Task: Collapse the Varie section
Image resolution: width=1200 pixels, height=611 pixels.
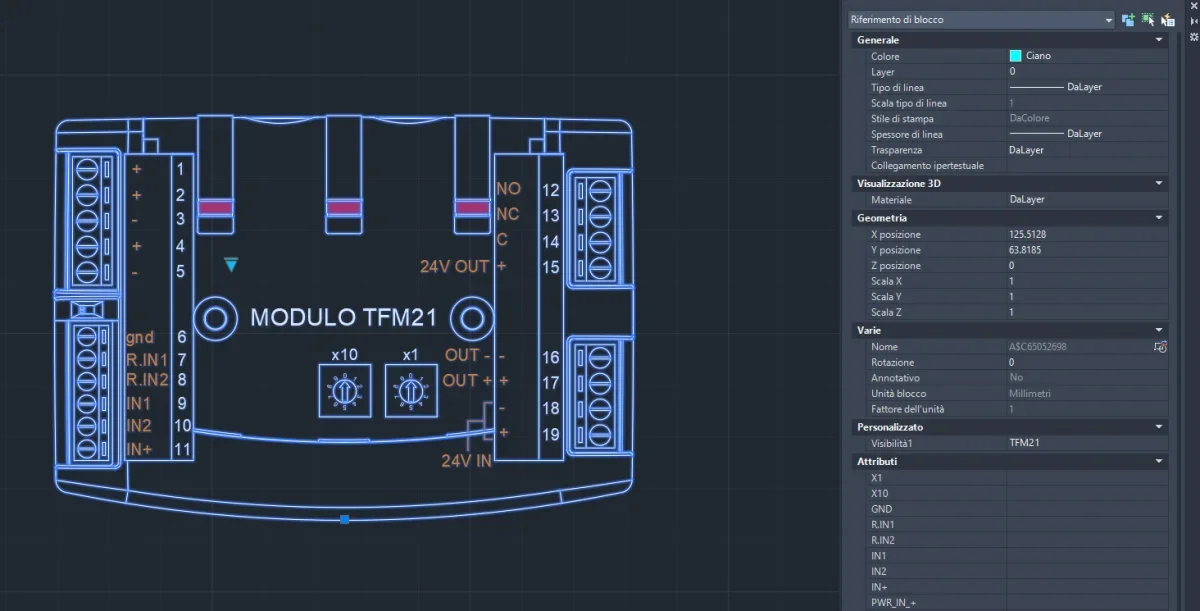Action: click(1159, 330)
